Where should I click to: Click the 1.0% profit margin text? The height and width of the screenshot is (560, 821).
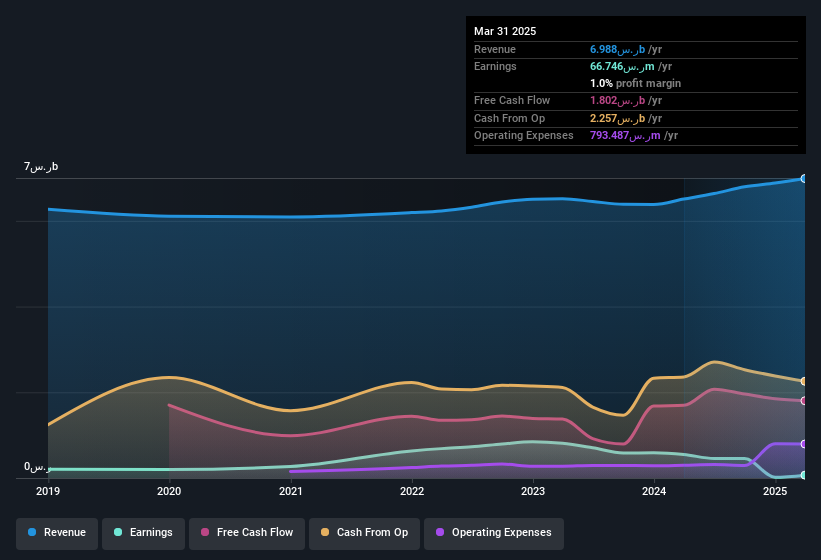click(x=635, y=83)
